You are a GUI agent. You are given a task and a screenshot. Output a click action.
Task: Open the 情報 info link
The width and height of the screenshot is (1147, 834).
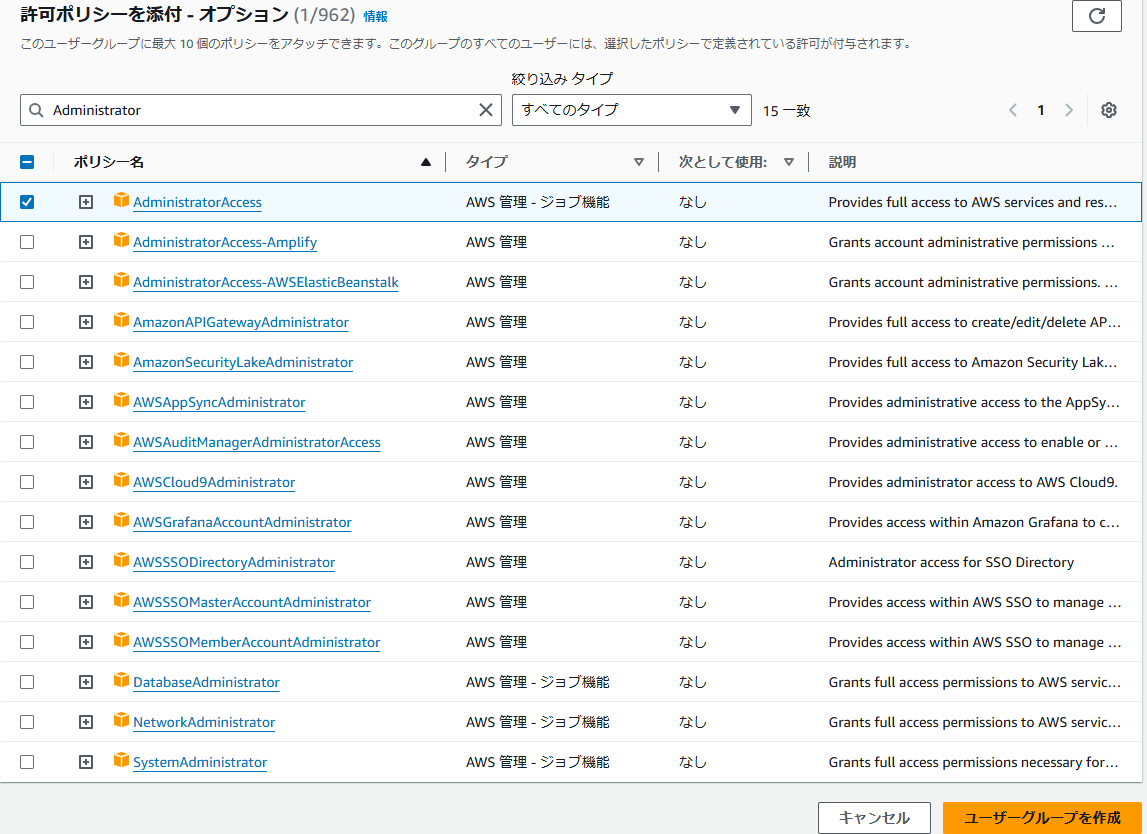click(x=375, y=16)
